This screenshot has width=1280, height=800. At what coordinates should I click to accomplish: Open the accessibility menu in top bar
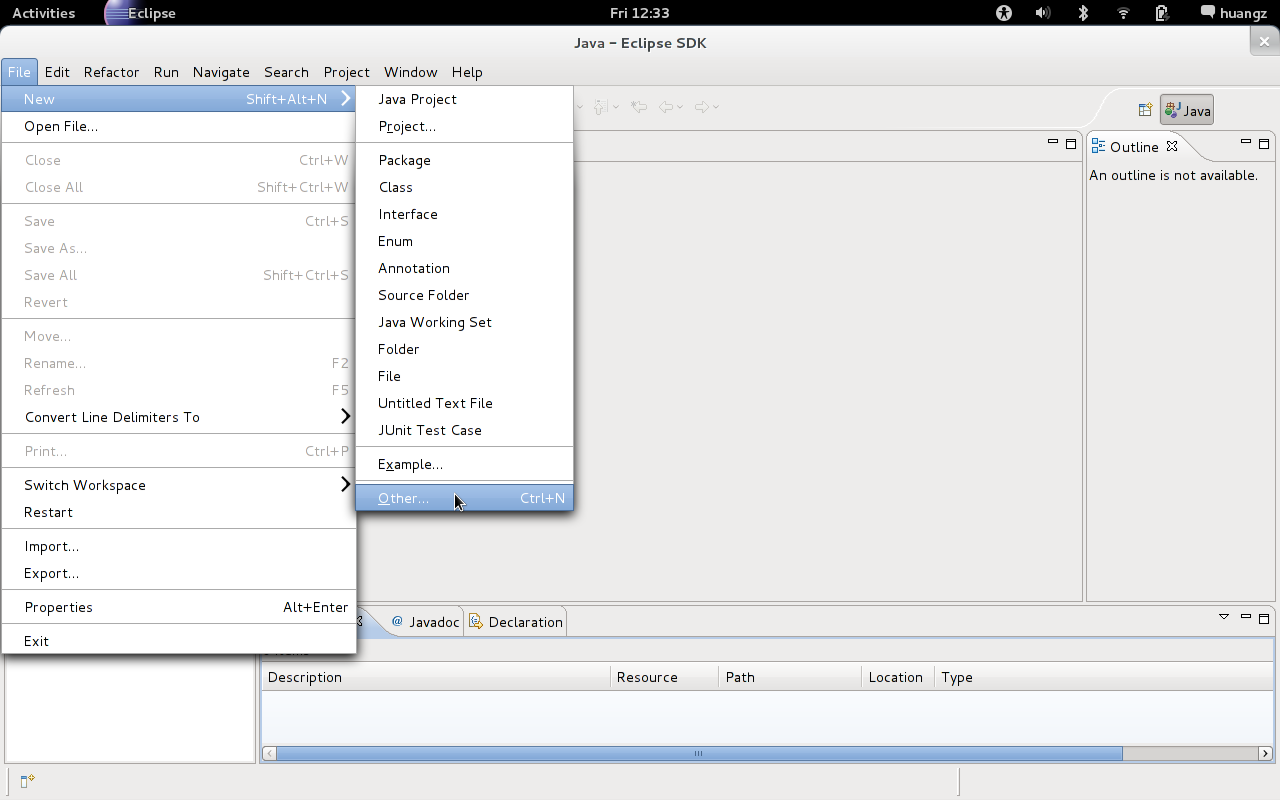tap(1004, 13)
